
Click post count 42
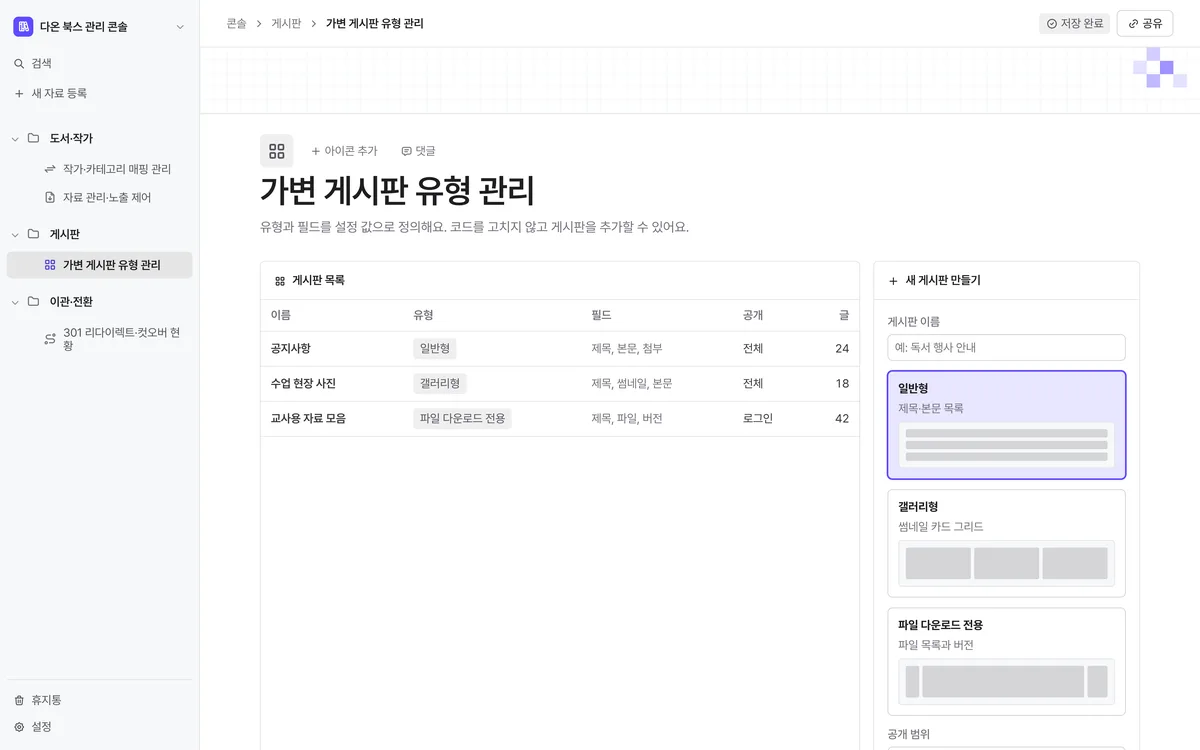[842, 419]
